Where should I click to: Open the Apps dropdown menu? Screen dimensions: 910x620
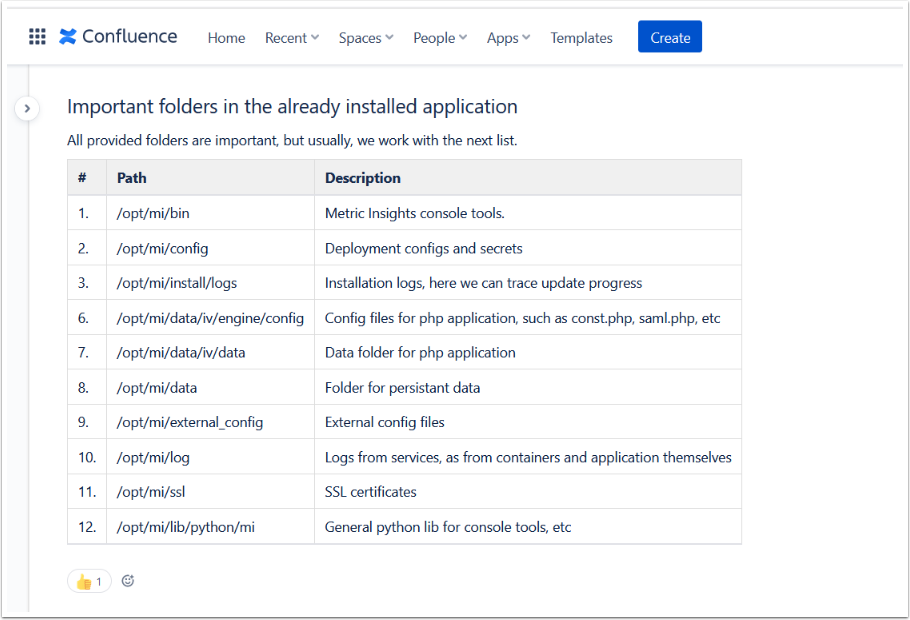(508, 38)
